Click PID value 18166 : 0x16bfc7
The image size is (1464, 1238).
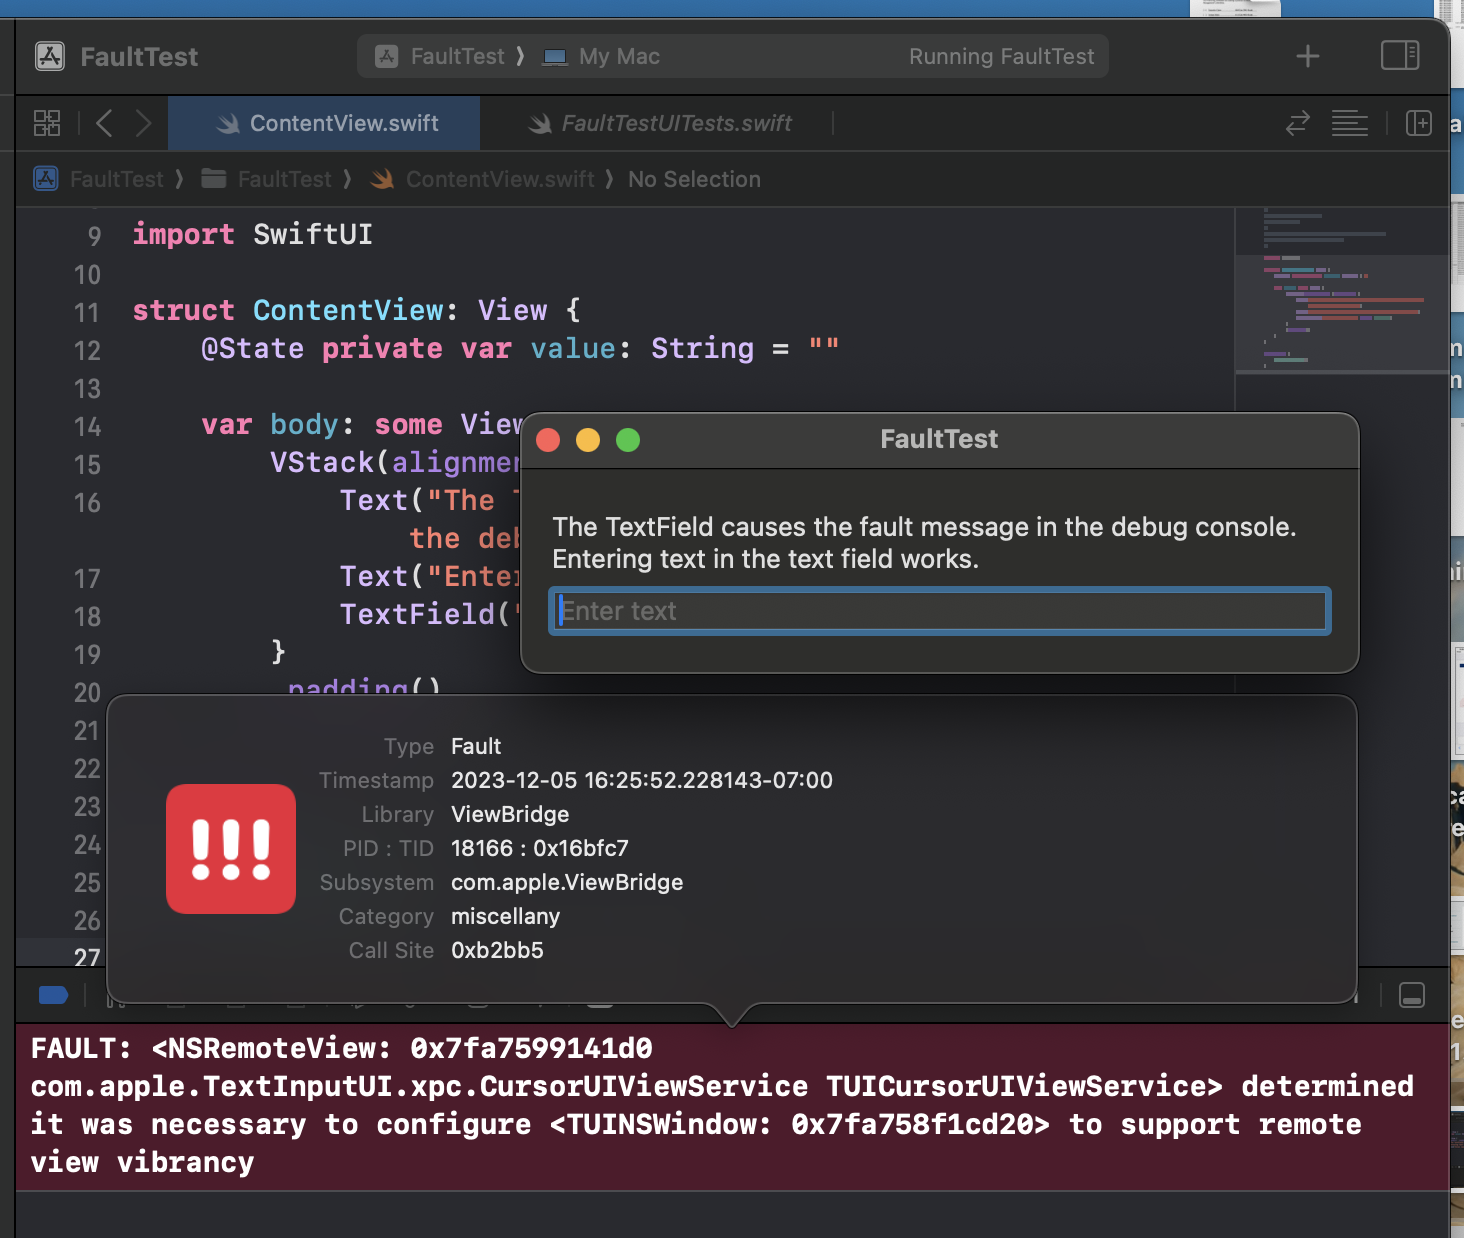pyautogui.click(x=540, y=848)
